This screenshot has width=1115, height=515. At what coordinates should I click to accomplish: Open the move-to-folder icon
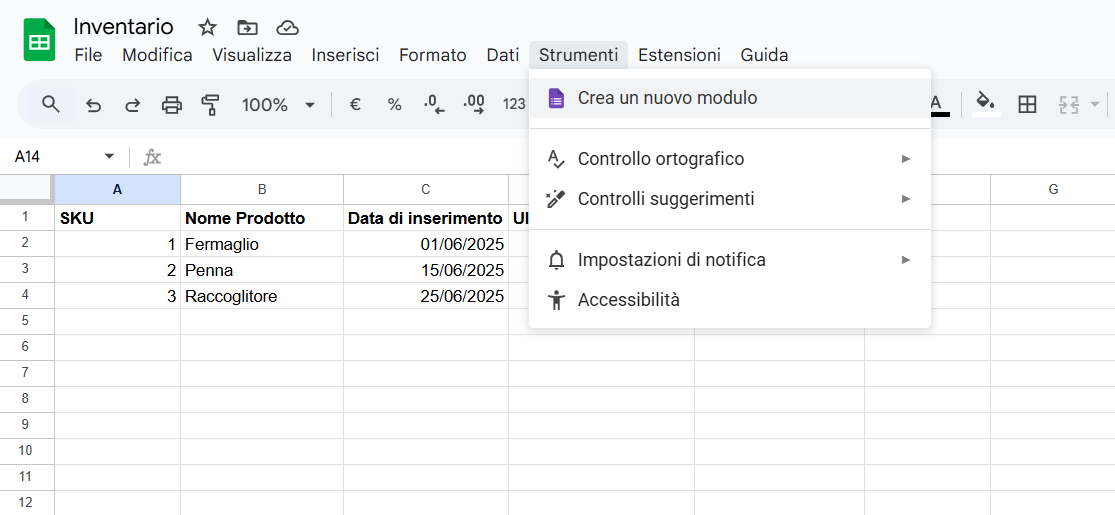[247, 28]
